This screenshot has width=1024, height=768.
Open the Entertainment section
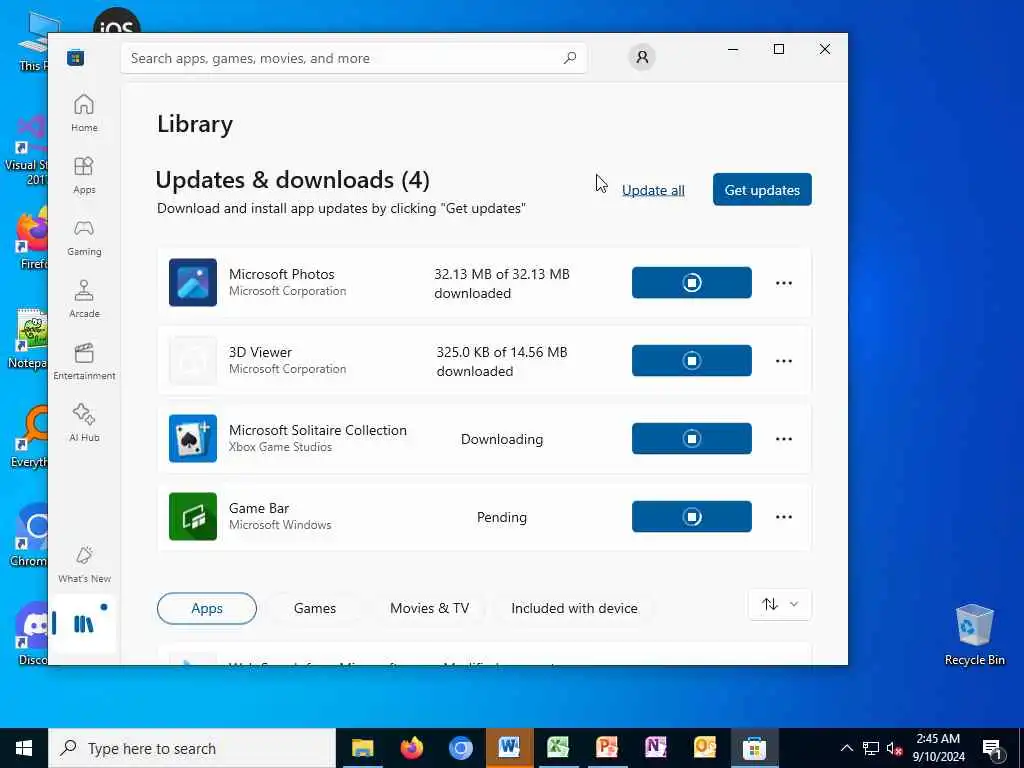pos(84,361)
